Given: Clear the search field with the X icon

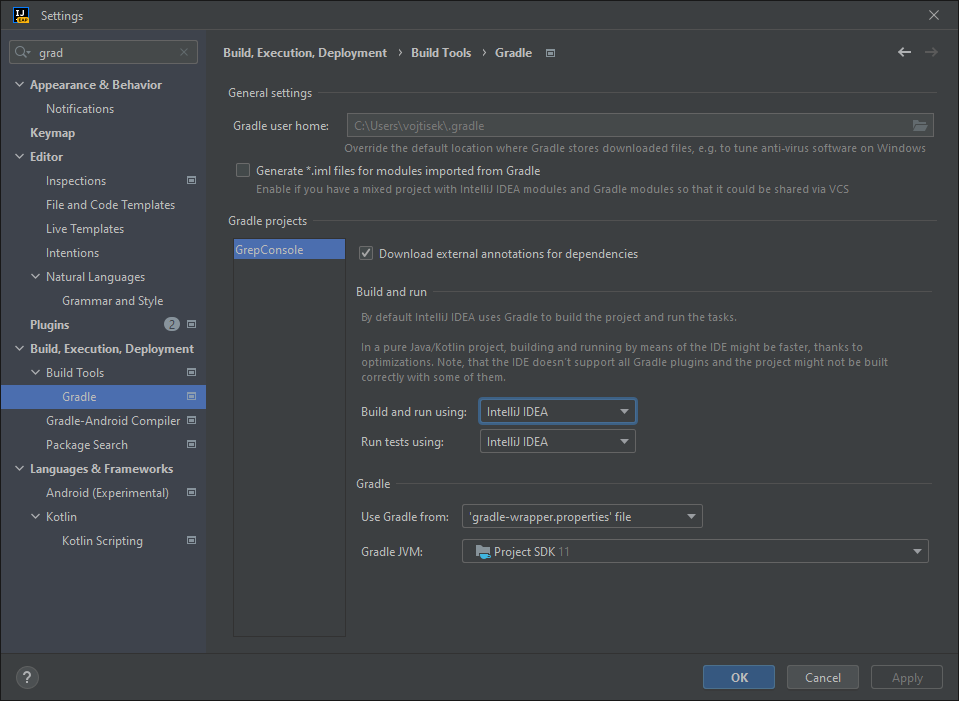Looking at the screenshot, I should (184, 53).
